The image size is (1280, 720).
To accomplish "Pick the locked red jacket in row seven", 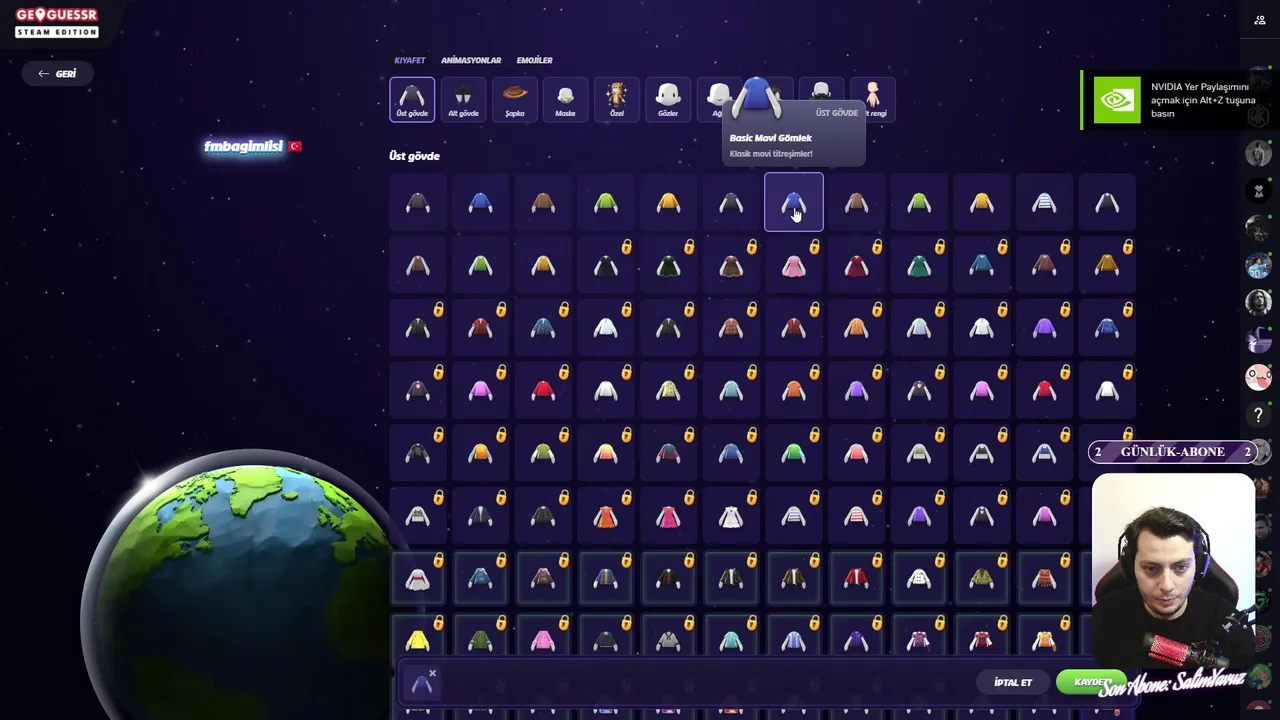I will pos(856,578).
